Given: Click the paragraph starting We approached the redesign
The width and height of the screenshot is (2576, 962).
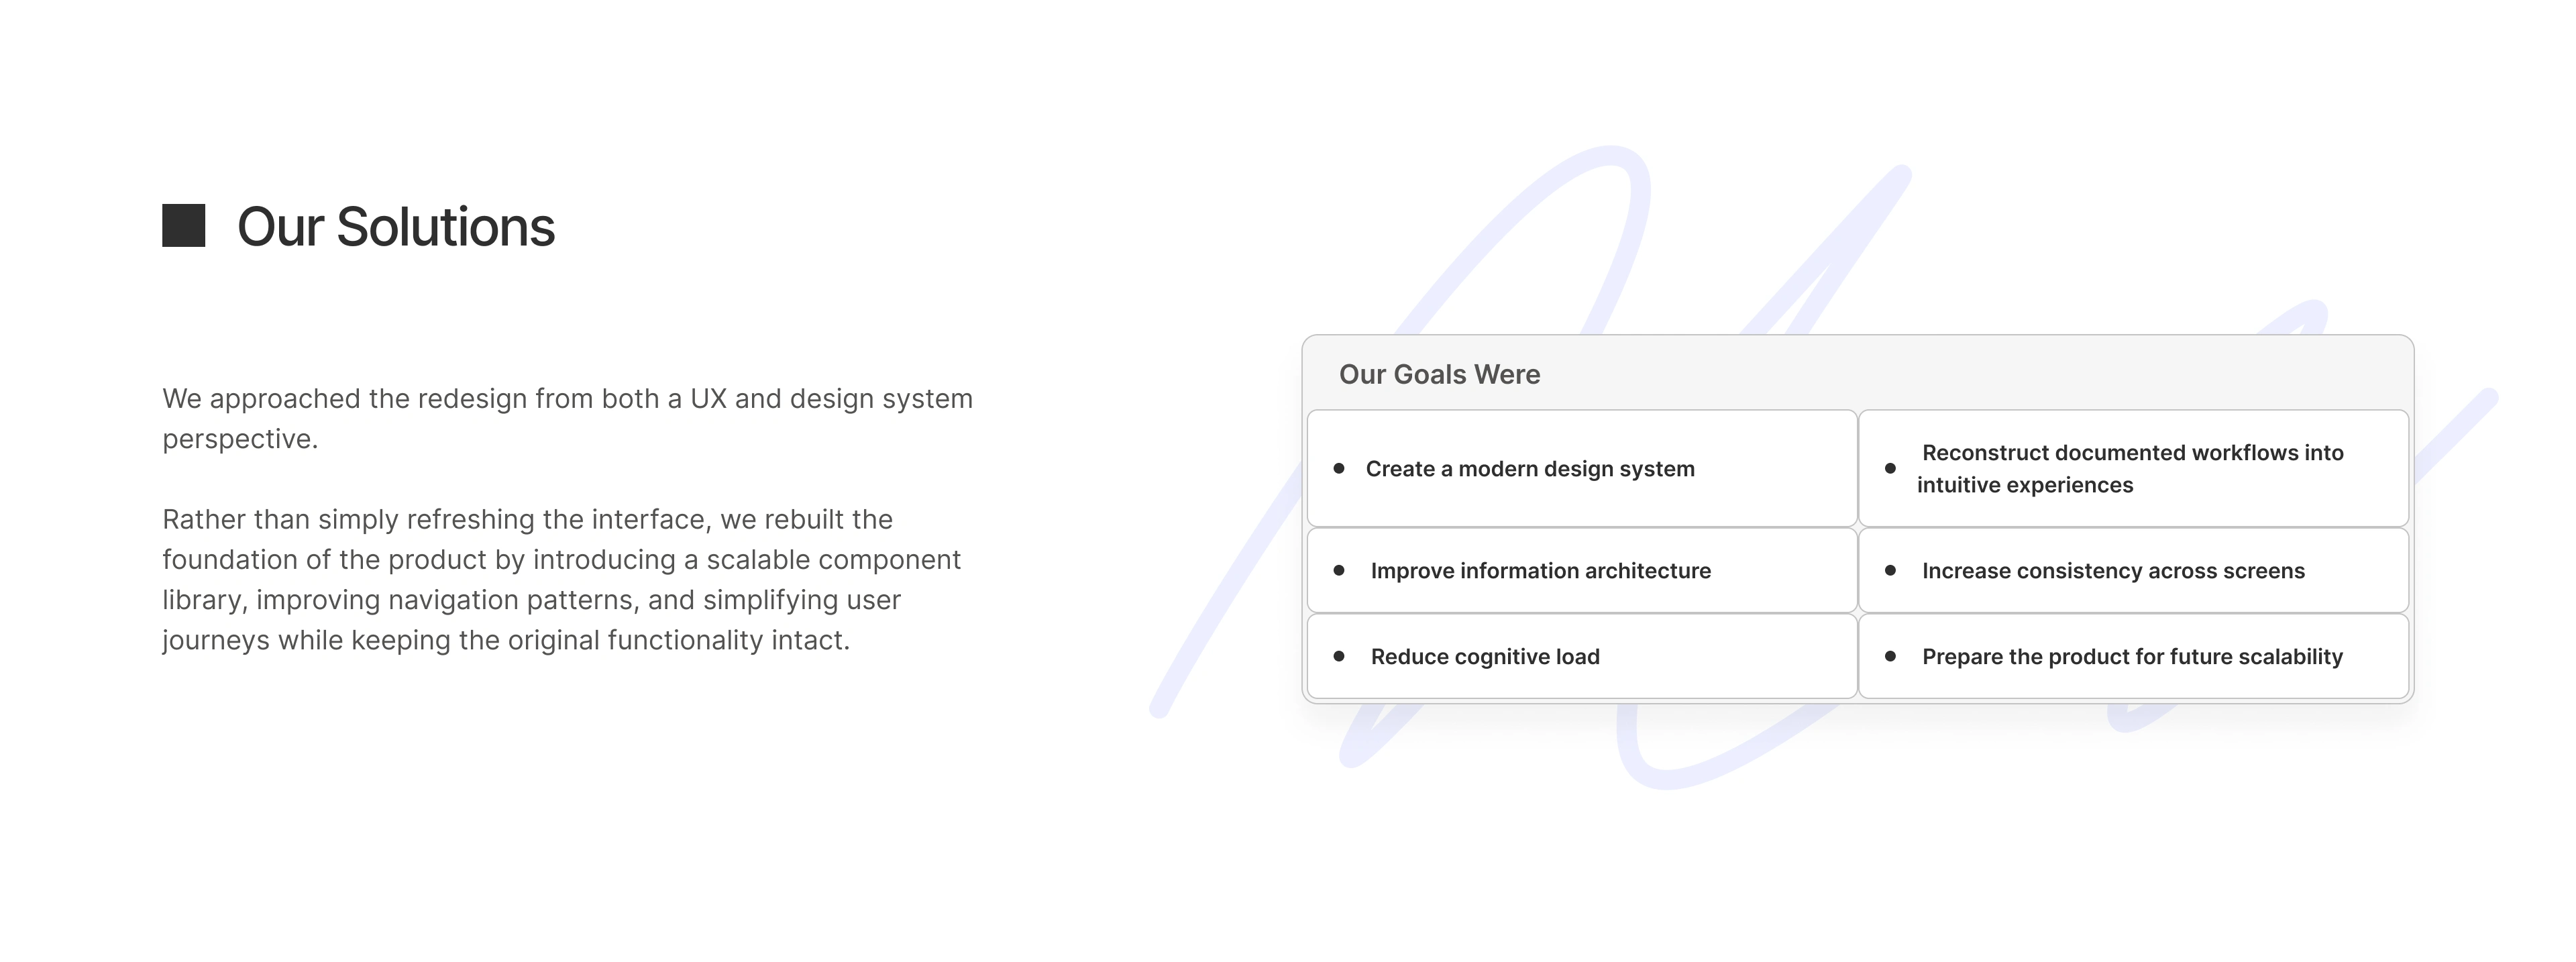Looking at the screenshot, I should (567, 418).
